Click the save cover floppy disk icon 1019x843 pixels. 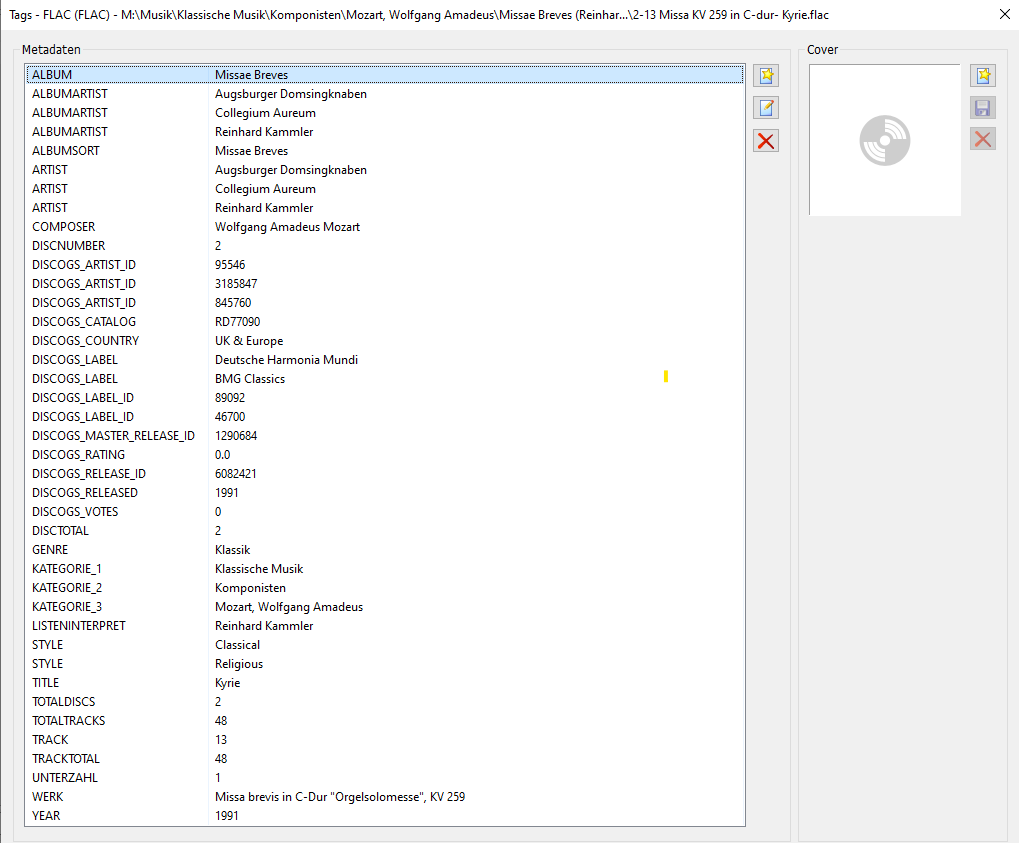983,108
